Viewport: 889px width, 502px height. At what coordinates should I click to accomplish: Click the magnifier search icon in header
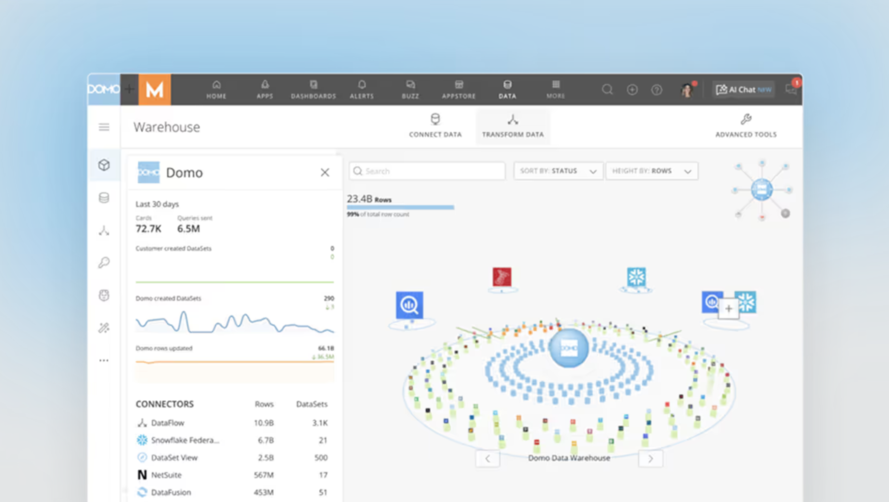pyautogui.click(x=607, y=90)
